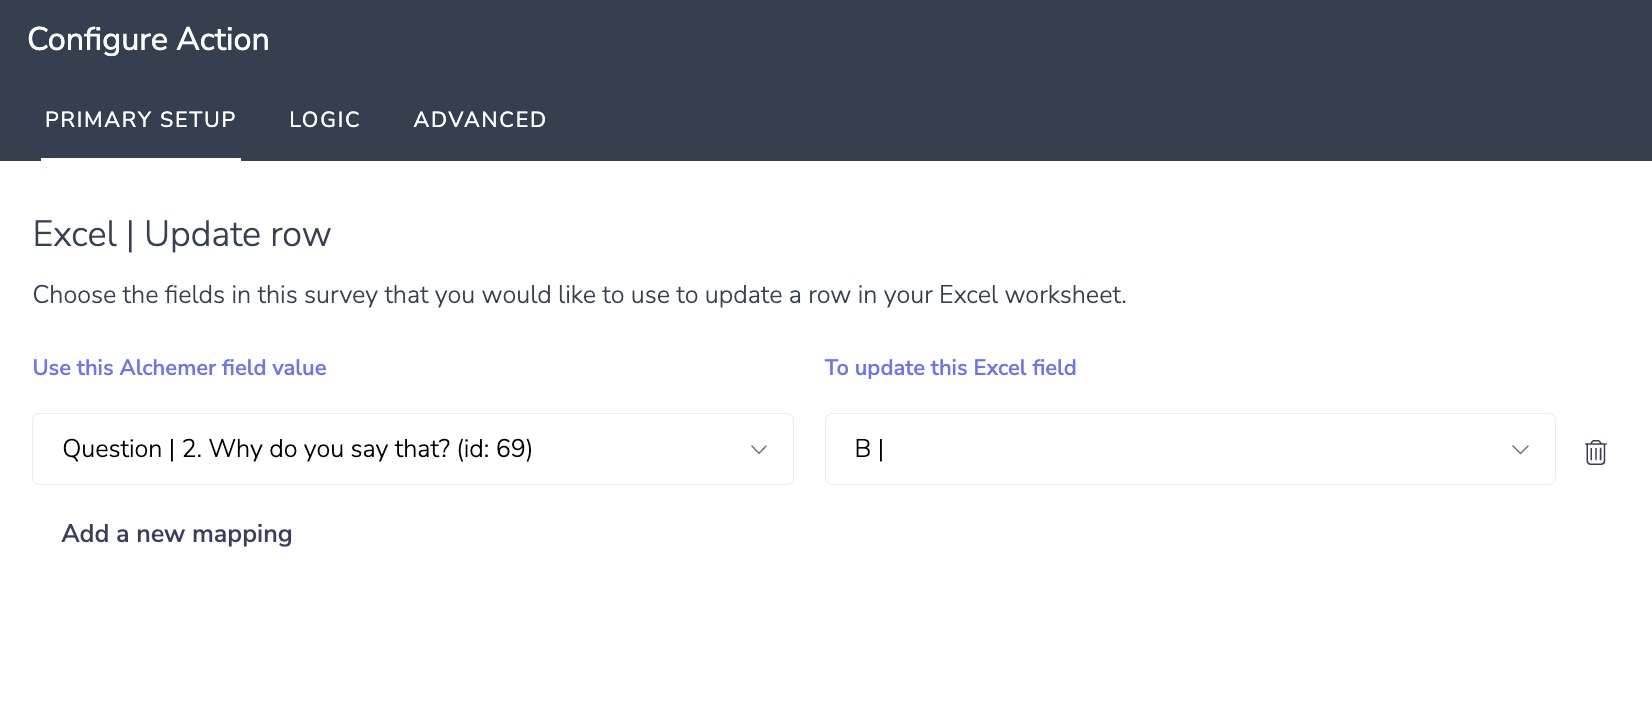Switch to the LOGIC tab
Screen dimensions: 1652x706
click(x=324, y=120)
